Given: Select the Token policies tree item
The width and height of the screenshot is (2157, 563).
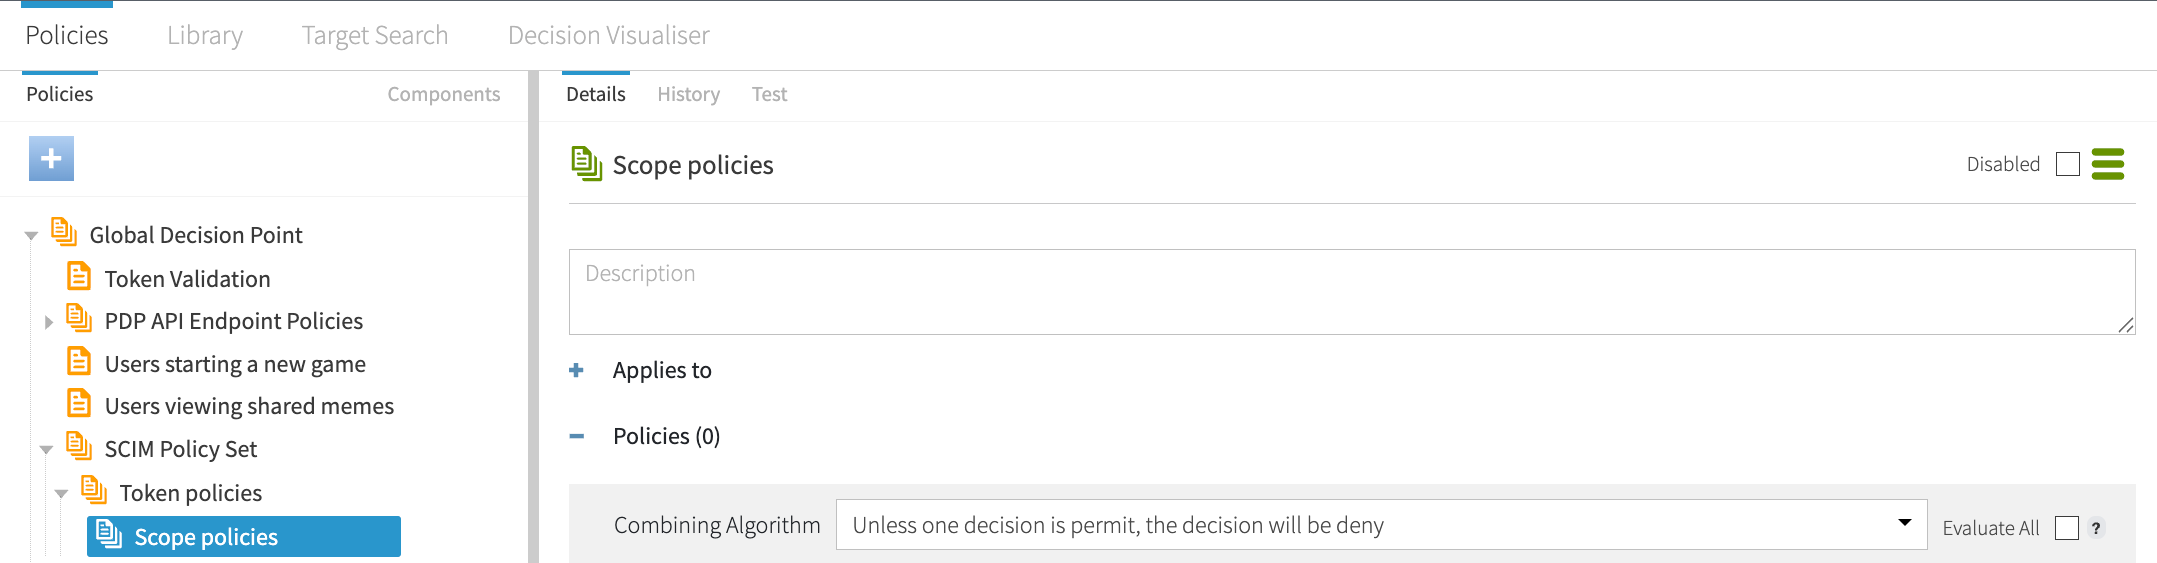Looking at the screenshot, I should (190, 493).
